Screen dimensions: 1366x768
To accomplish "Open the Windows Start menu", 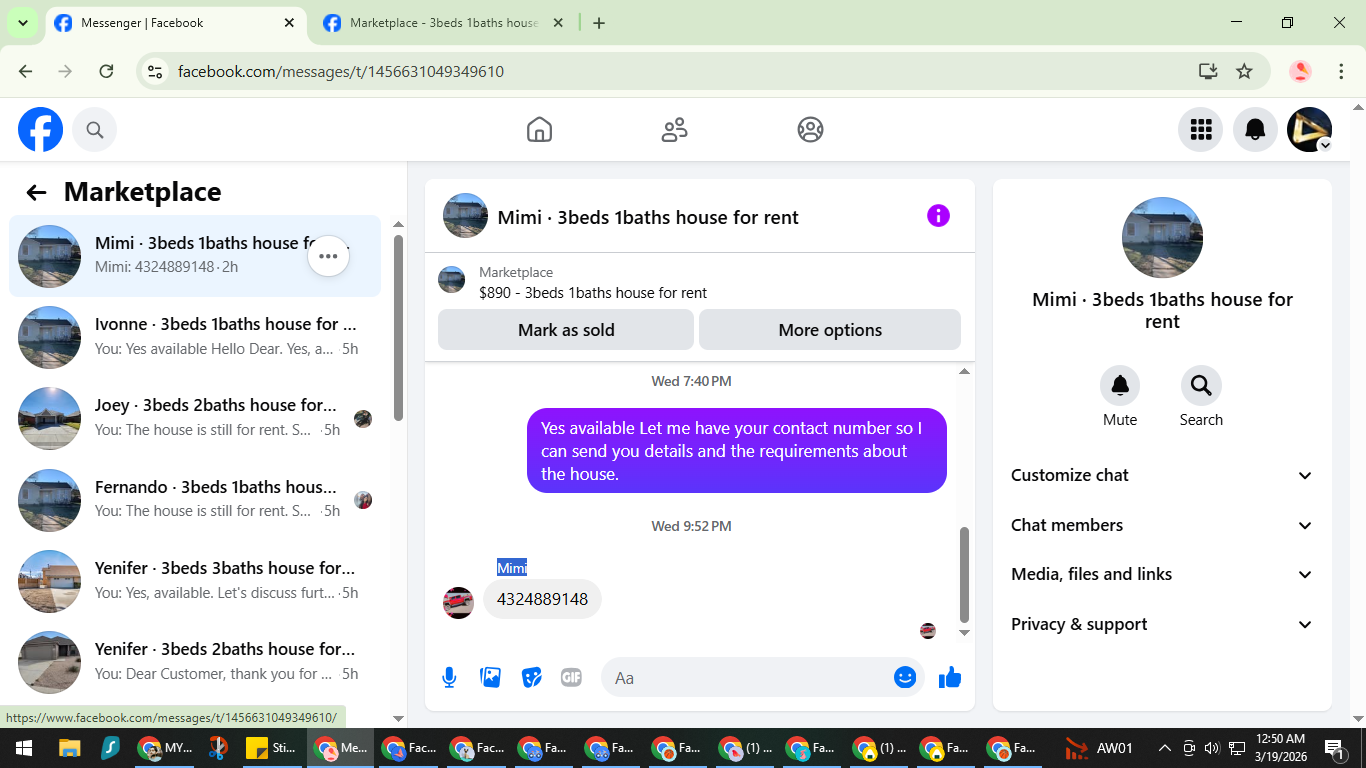I will [24, 748].
